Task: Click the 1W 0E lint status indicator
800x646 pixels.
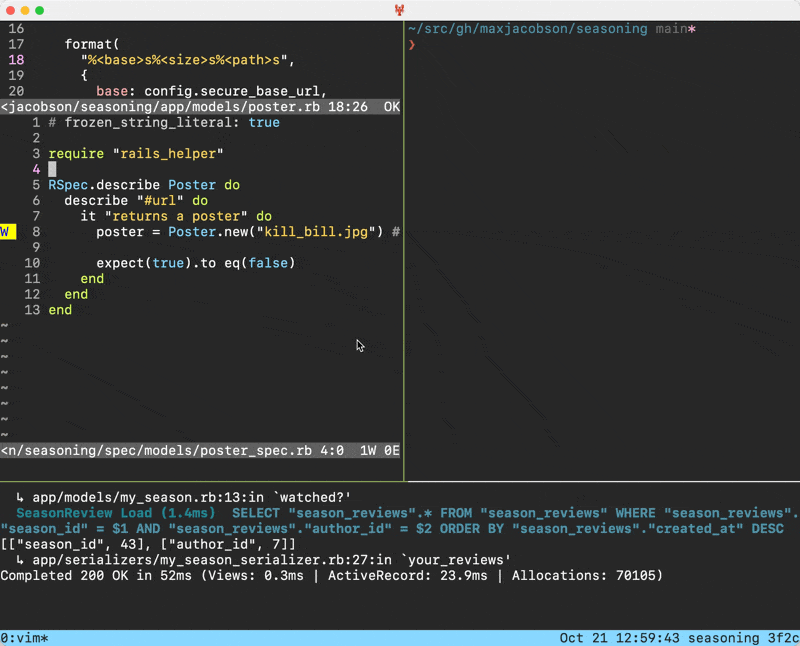Action: click(x=380, y=451)
